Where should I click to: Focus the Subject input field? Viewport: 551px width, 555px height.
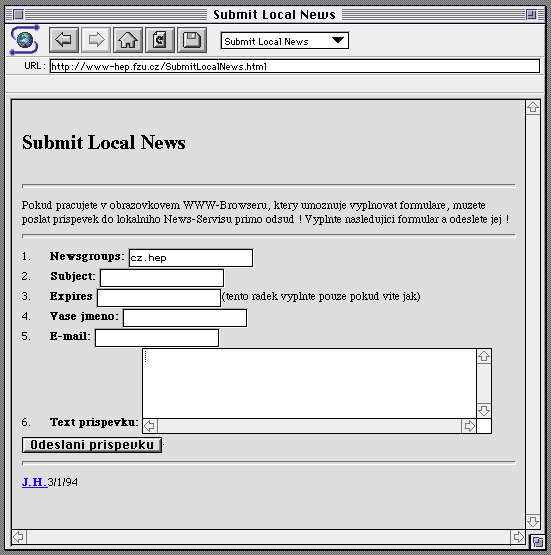(x=162, y=278)
